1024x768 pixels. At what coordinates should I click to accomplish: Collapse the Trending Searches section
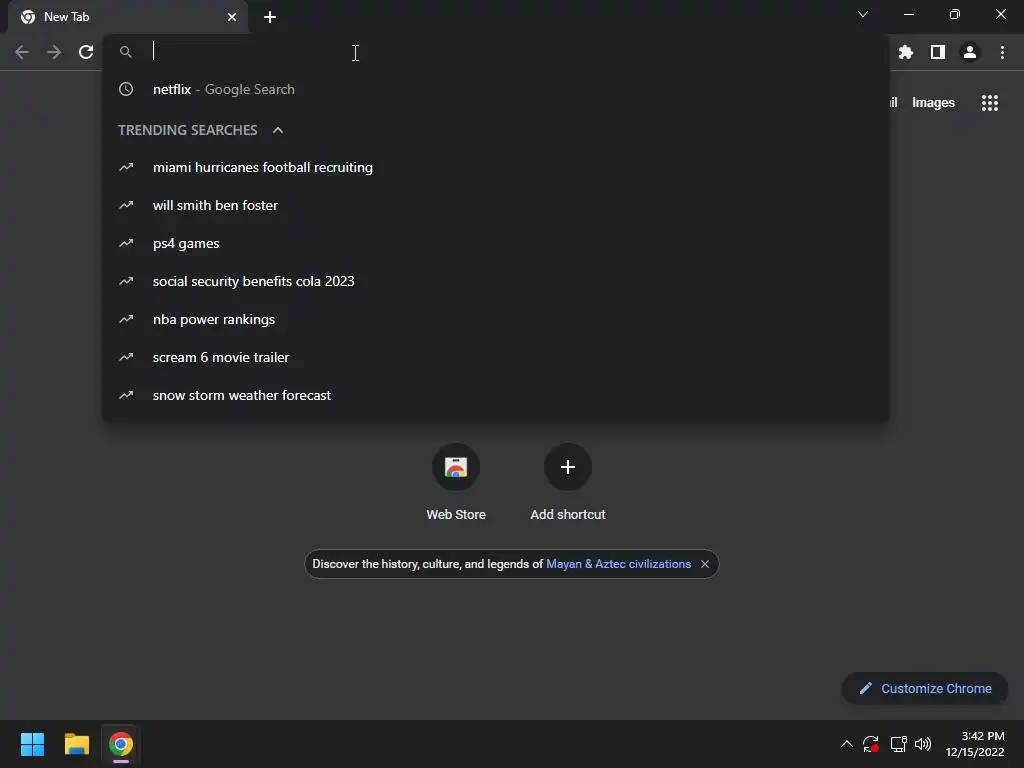point(278,130)
